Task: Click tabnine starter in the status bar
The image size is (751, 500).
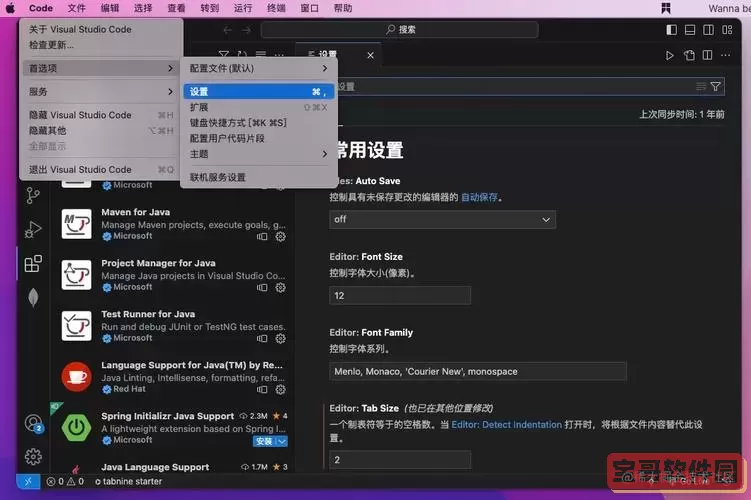Action: pyautogui.click(x=128, y=481)
